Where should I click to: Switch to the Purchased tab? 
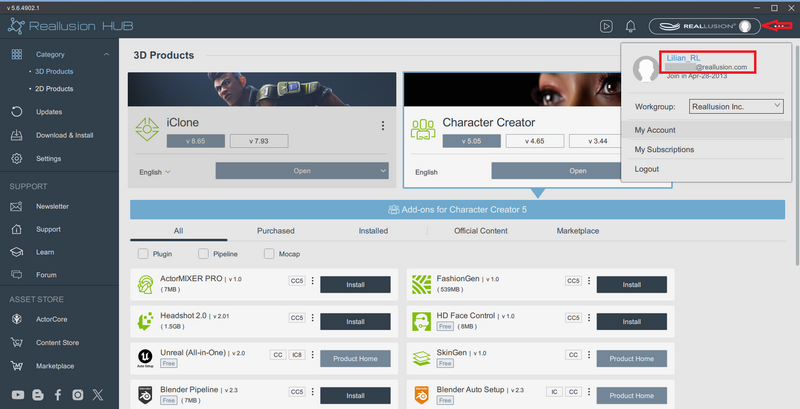(x=276, y=231)
